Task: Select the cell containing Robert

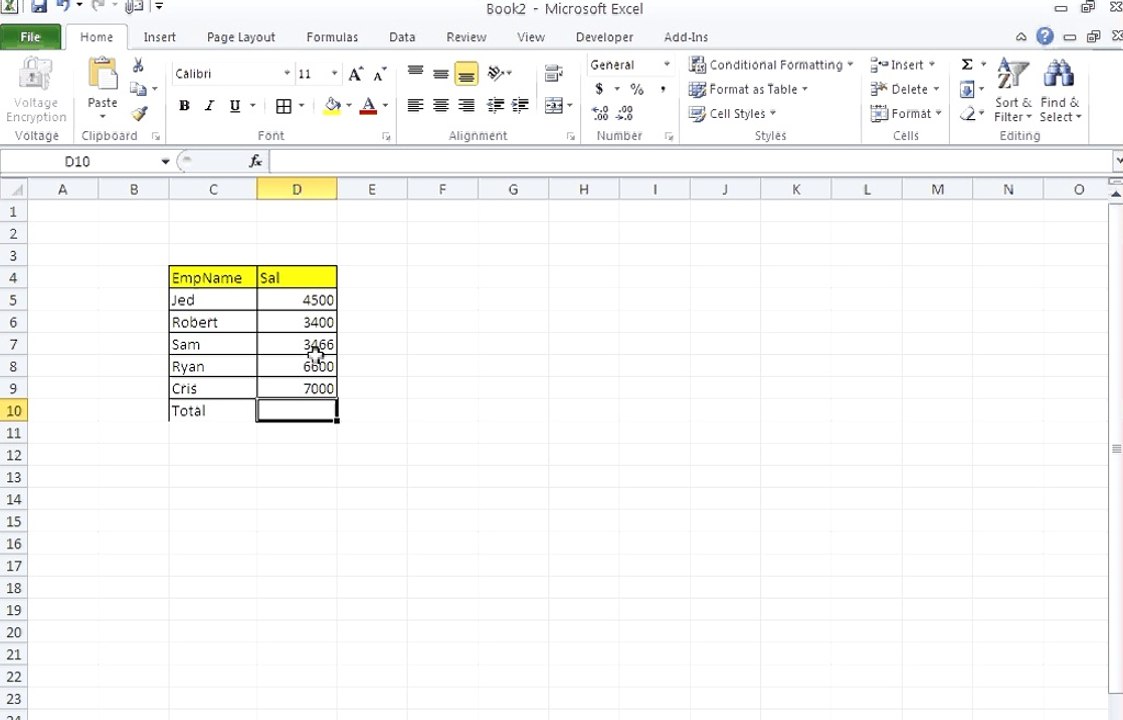Action: point(213,322)
